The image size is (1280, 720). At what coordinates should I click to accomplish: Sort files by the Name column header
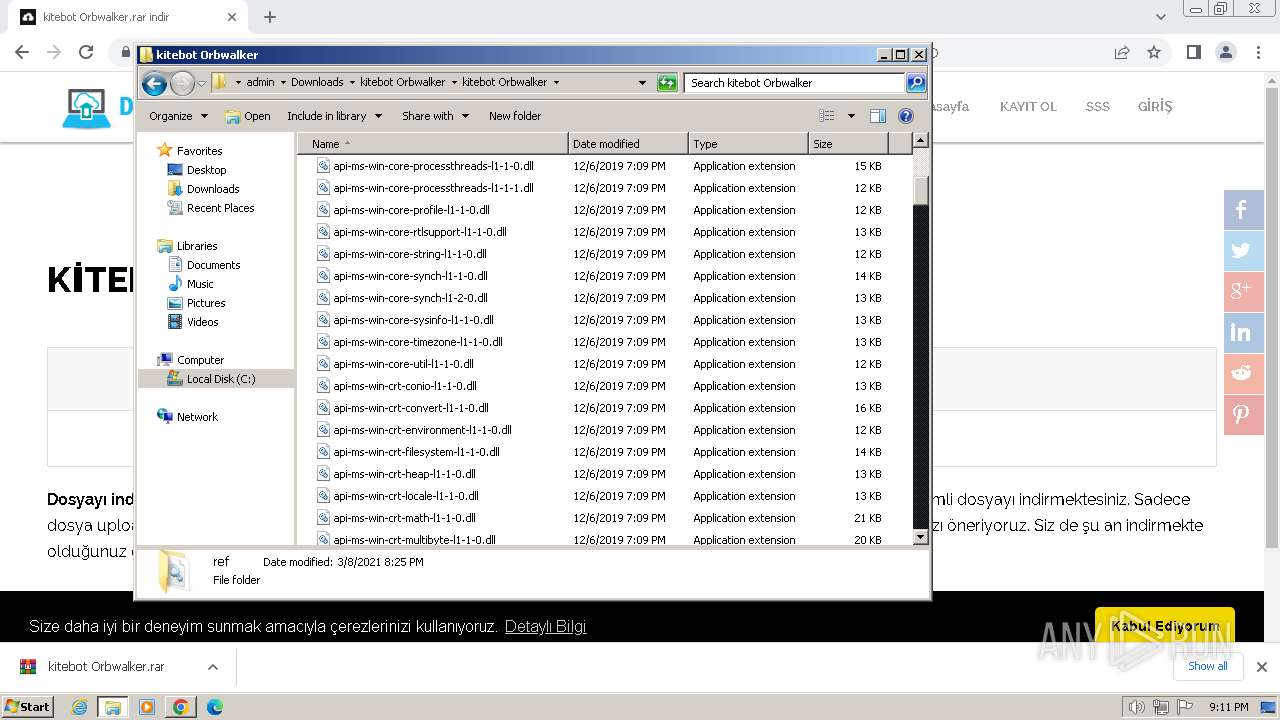tap(433, 144)
